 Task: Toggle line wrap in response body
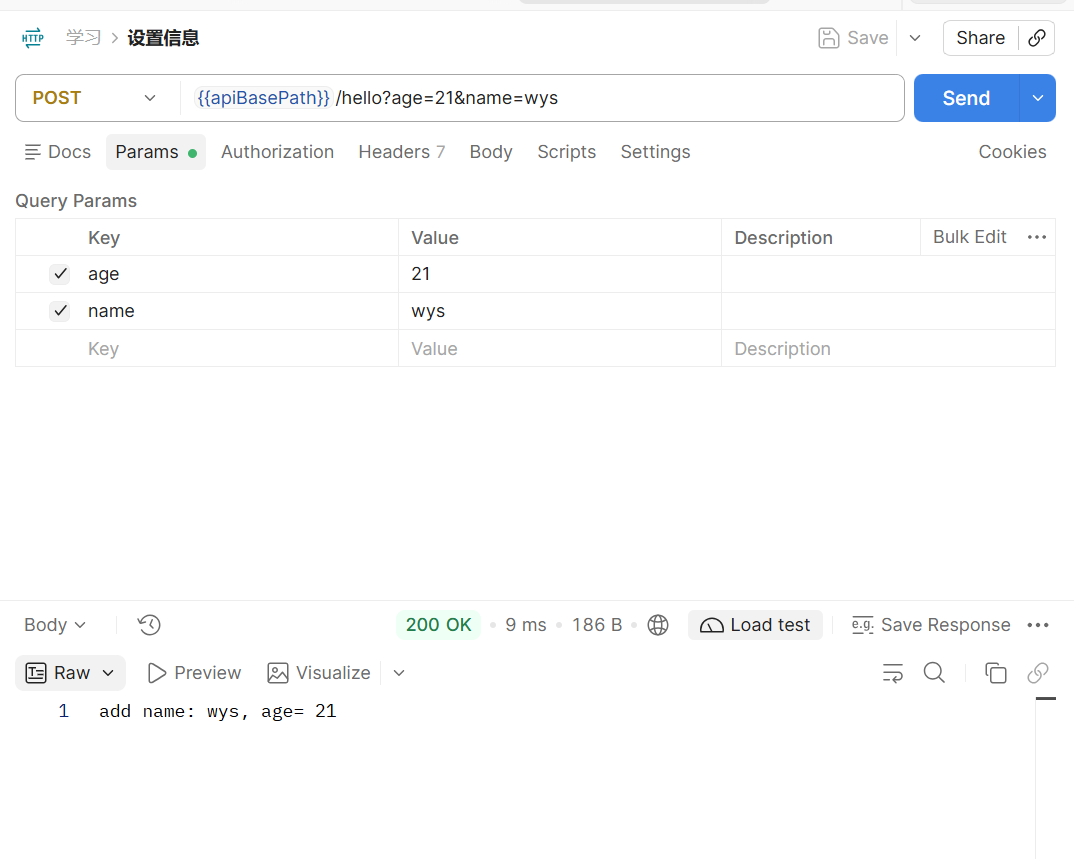point(892,673)
